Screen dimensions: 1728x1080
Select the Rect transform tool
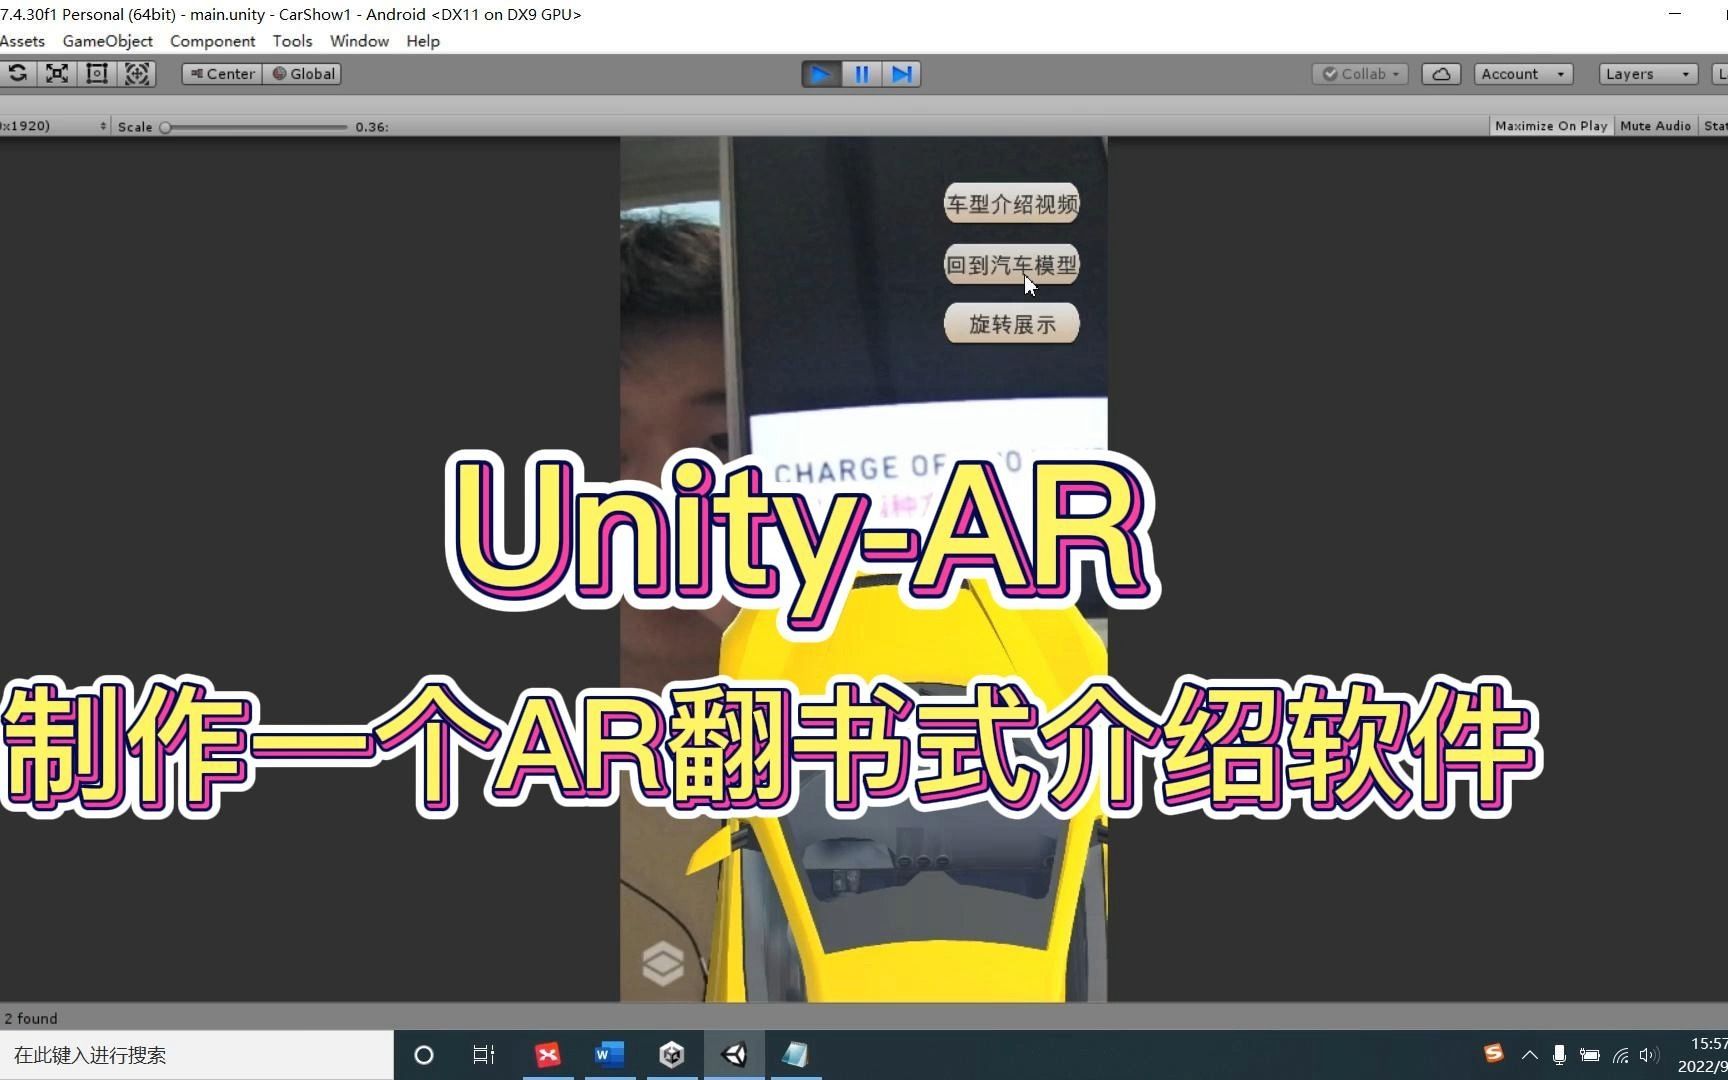(97, 73)
